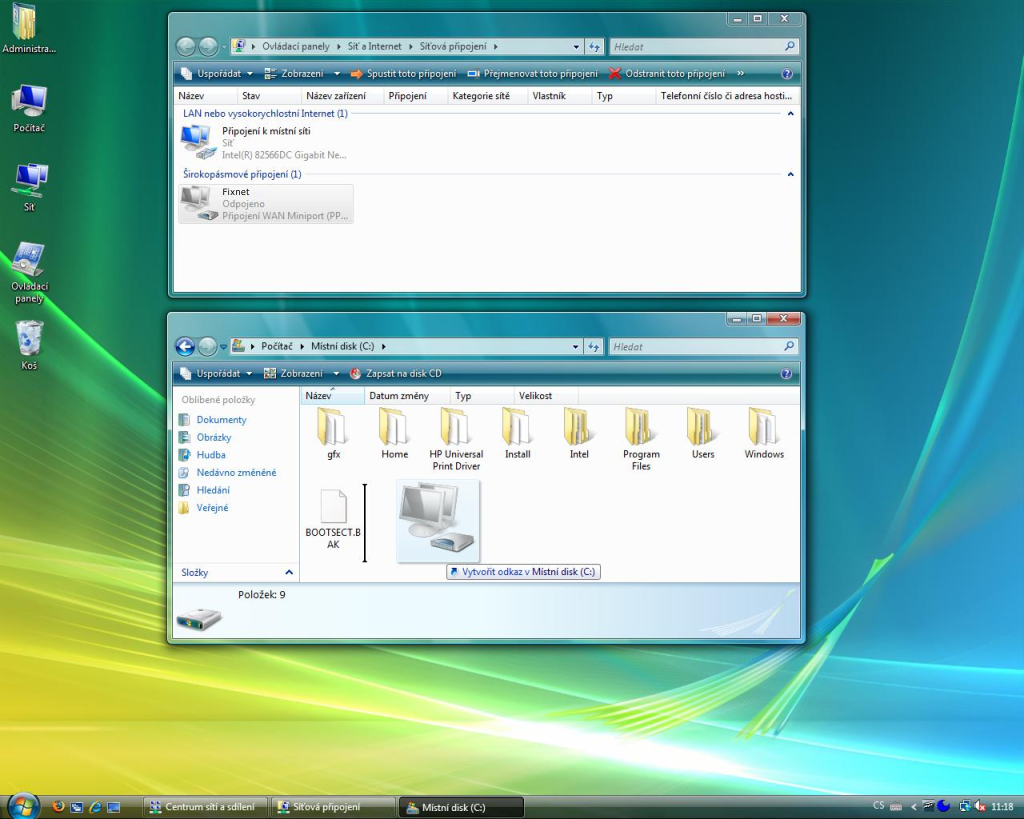The width and height of the screenshot is (1024, 819).
Task: Sort by the Kategorie sítě column
Action: click(x=487, y=96)
